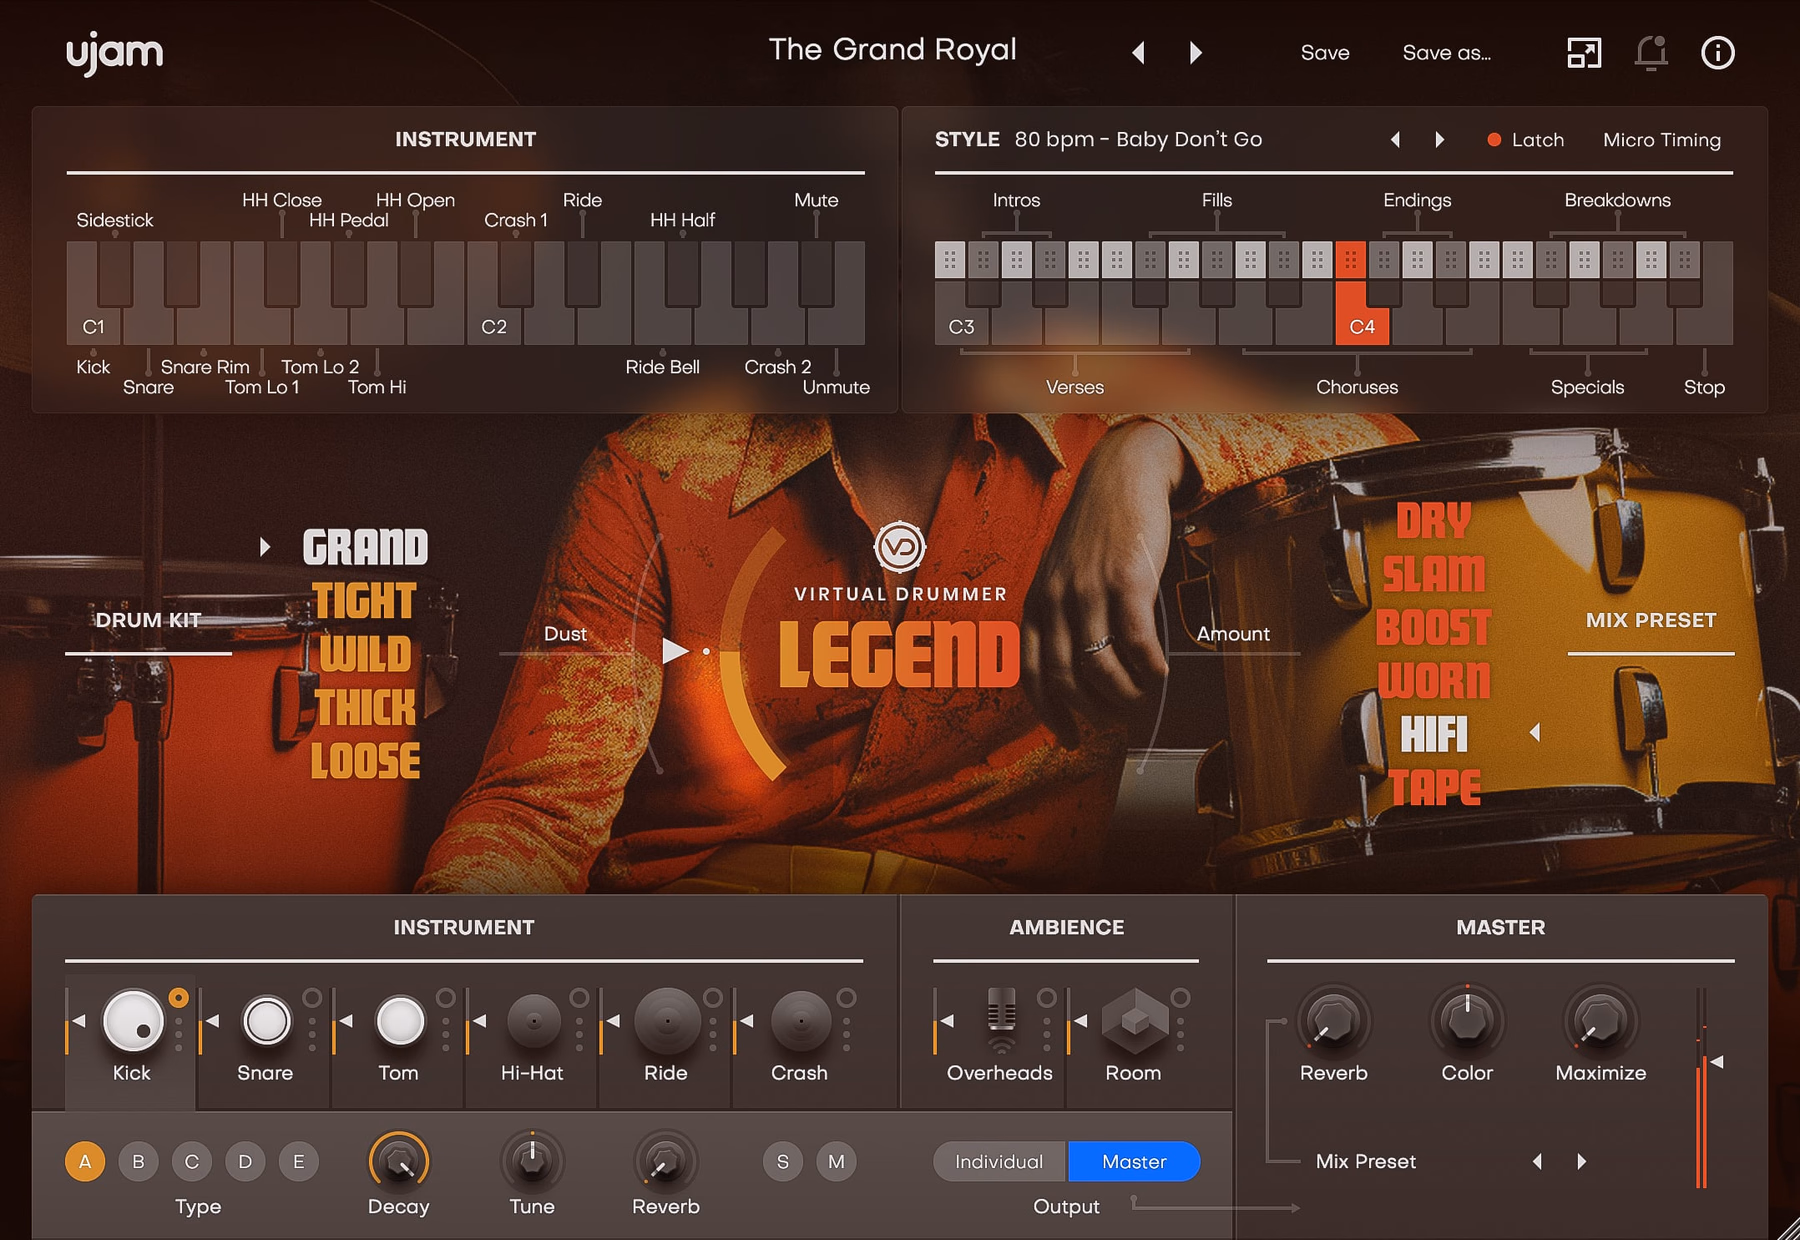Step to next Mix Preset in Master
This screenshot has height=1240, width=1800.
[1581, 1162]
